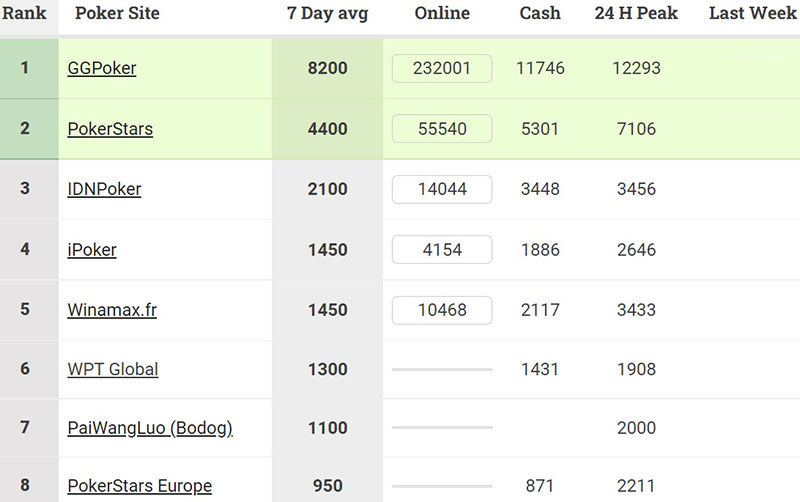800x502 pixels.
Task: Select the 24 hour peak value 12293
Action: pos(636,68)
